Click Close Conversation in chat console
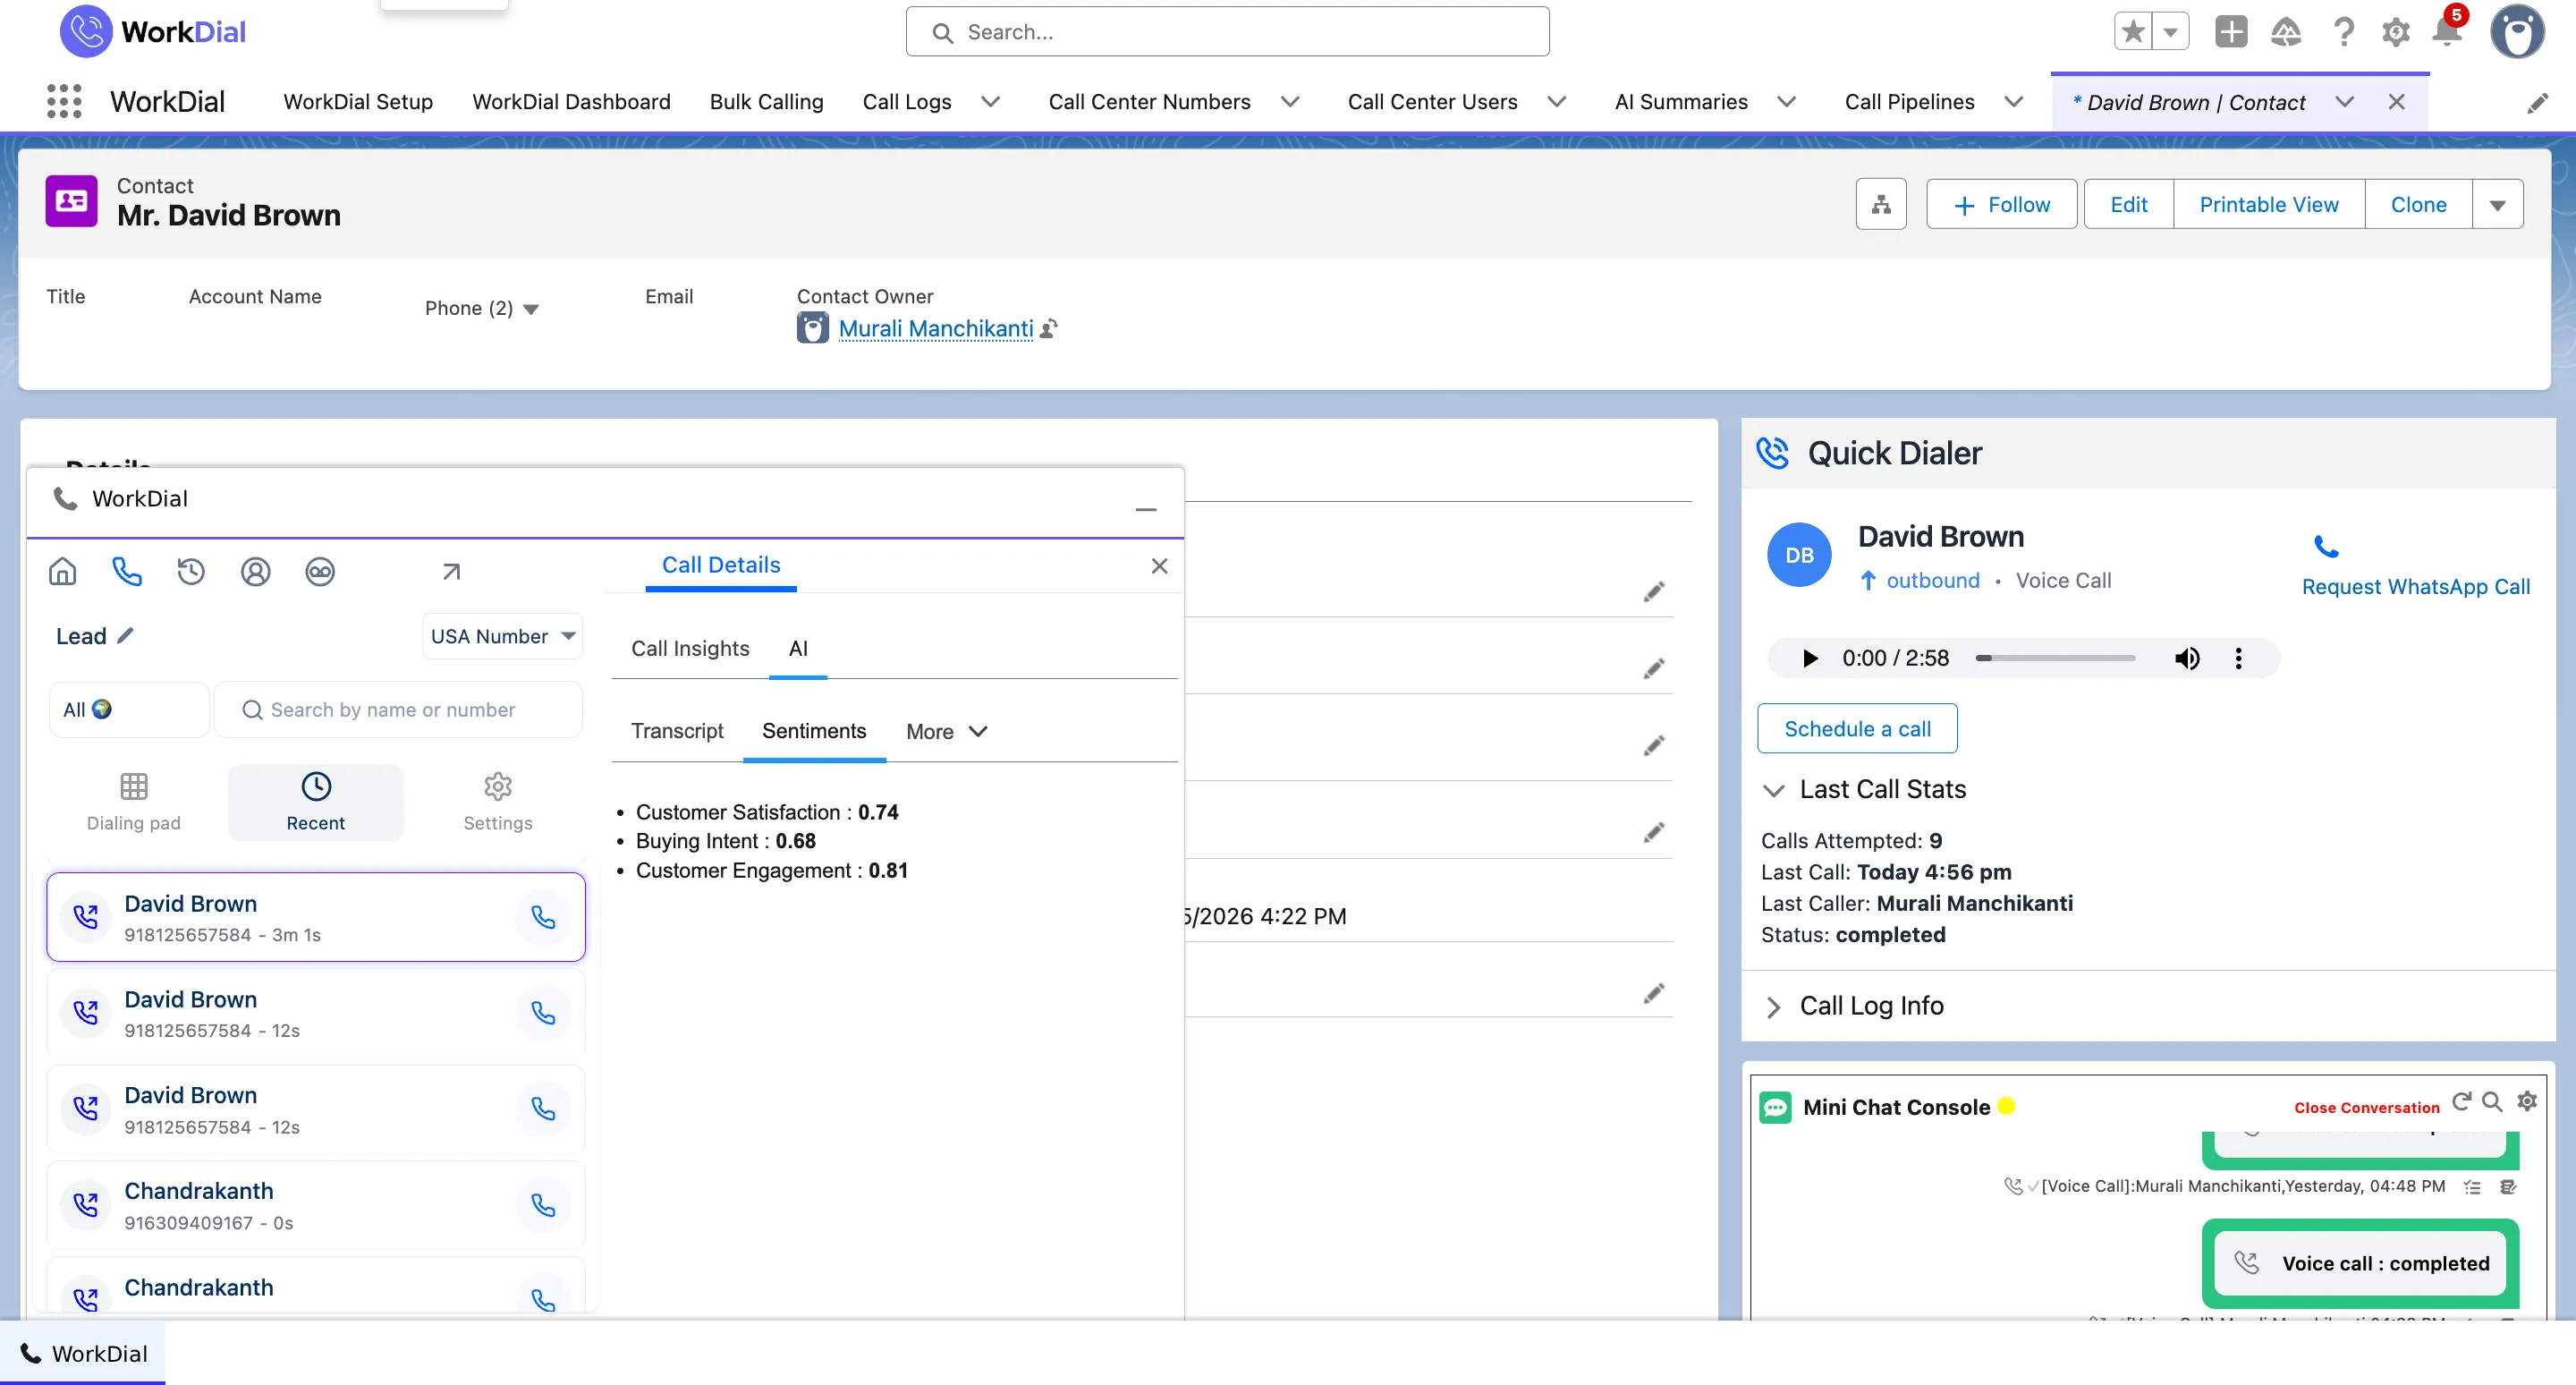This screenshot has width=2576, height=1385. tap(2366, 1108)
